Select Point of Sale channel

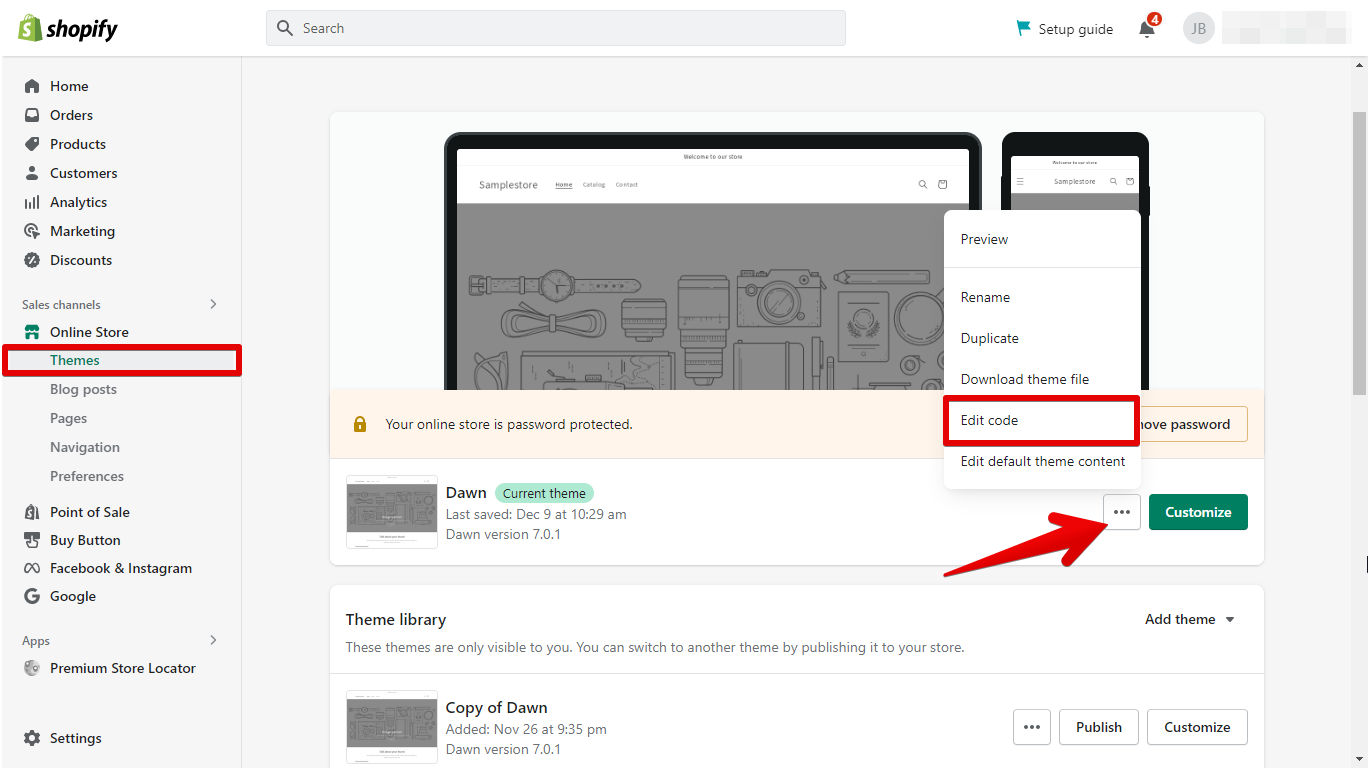coord(90,511)
